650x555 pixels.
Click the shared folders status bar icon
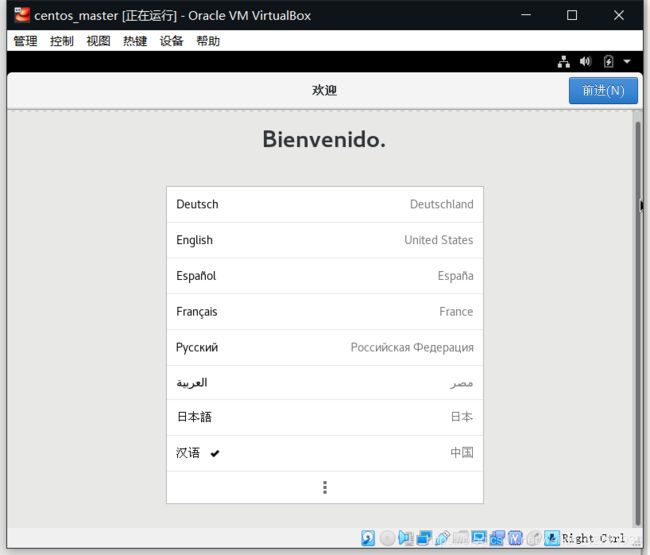click(x=461, y=538)
